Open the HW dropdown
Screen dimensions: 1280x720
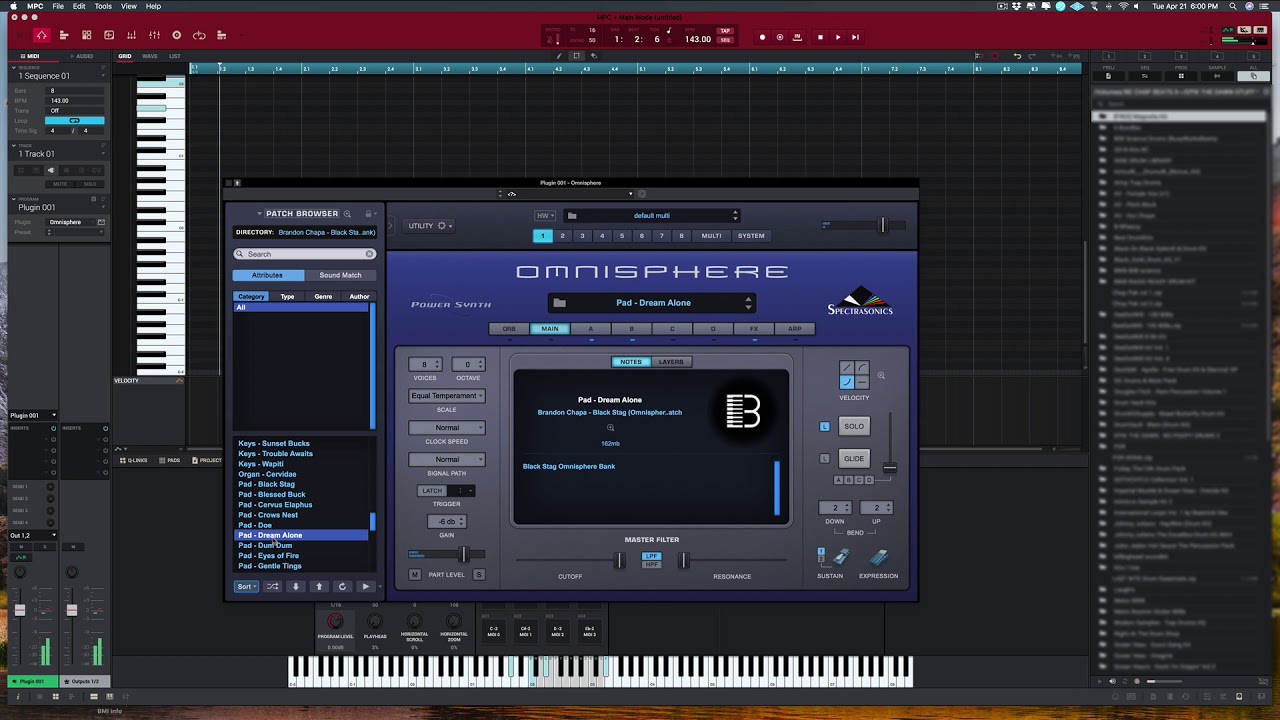pyautogui.click(x=545, y=216)
